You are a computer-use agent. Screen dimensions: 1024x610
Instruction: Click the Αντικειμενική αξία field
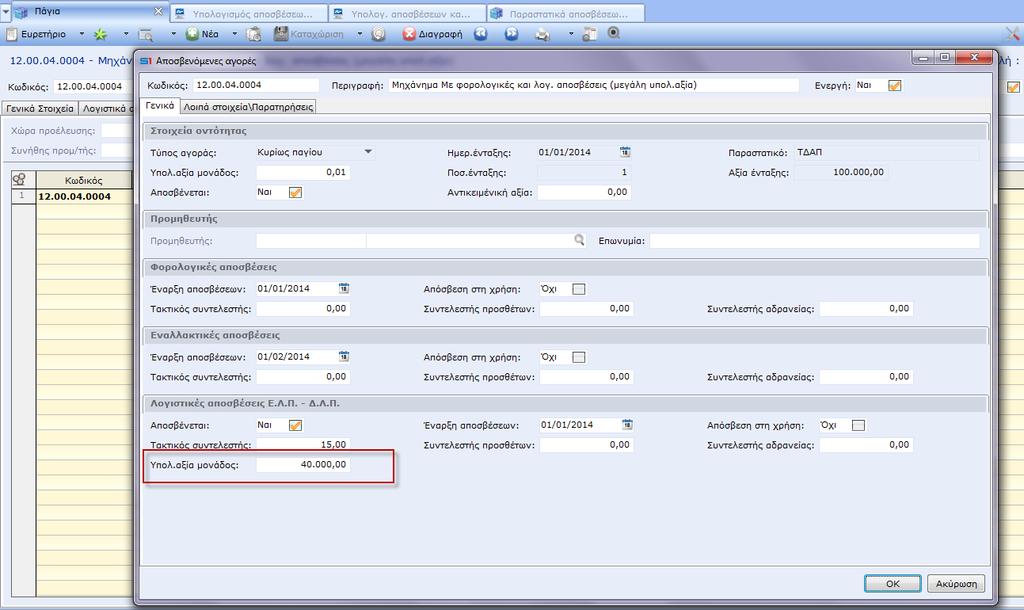pos(584,192)
